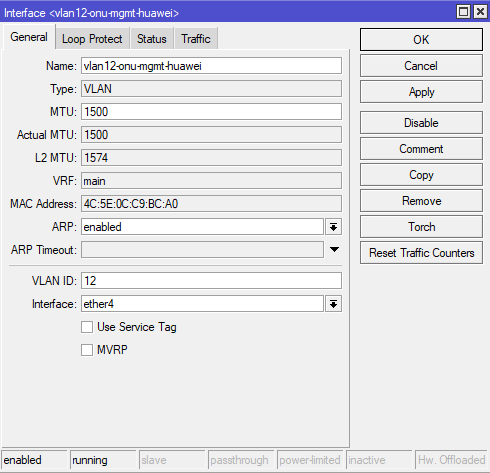Screen dimensions: 490x473
Task: Click the running status bar entry
Action: click(x=103, y=460)
